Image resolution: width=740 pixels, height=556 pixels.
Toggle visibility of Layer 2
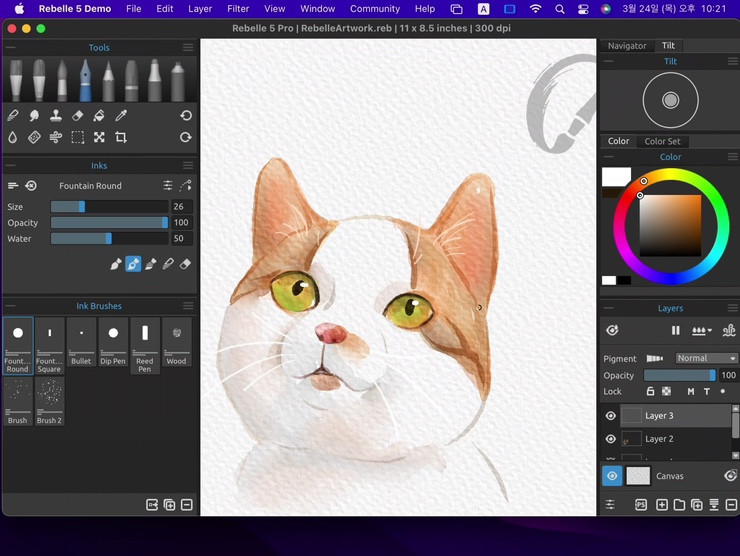pyautogui.click(x=611, y=439)
